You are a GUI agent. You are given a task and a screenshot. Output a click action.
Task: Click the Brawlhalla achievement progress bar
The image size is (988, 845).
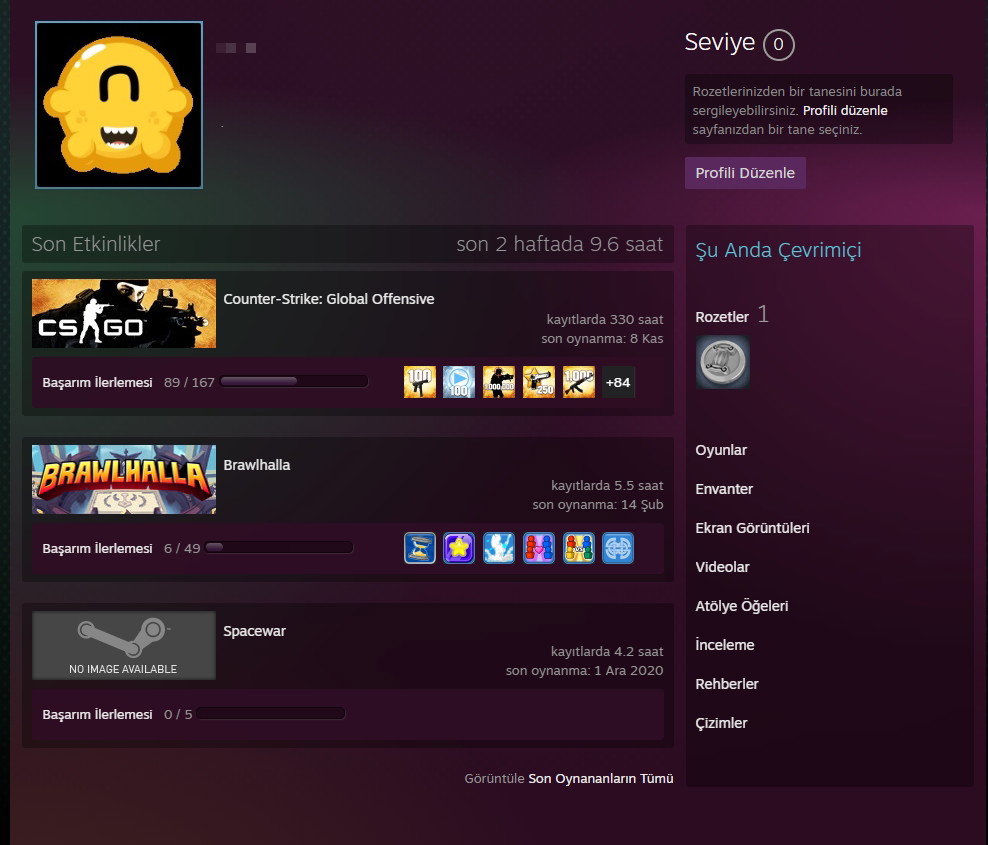[x=279, y=547]
